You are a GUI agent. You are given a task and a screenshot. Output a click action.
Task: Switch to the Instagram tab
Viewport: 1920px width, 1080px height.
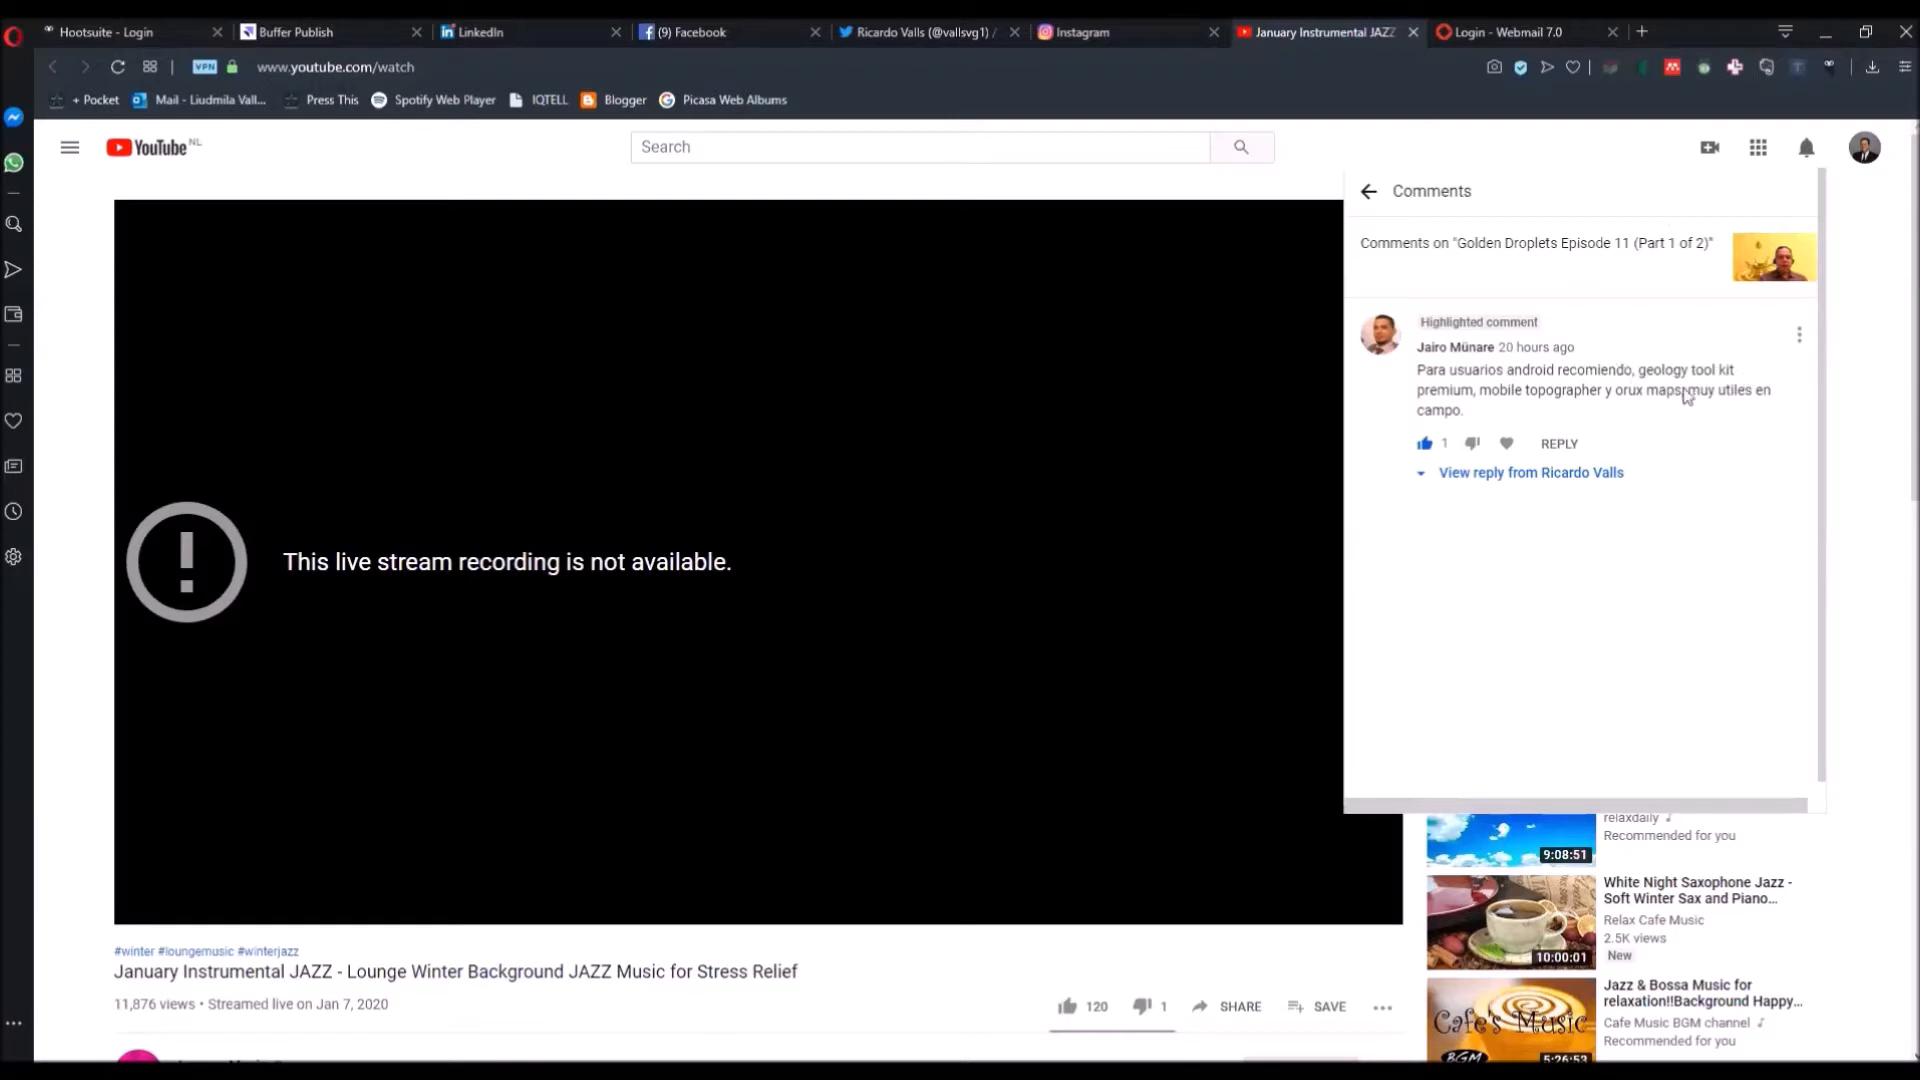tap(1129, 32)
